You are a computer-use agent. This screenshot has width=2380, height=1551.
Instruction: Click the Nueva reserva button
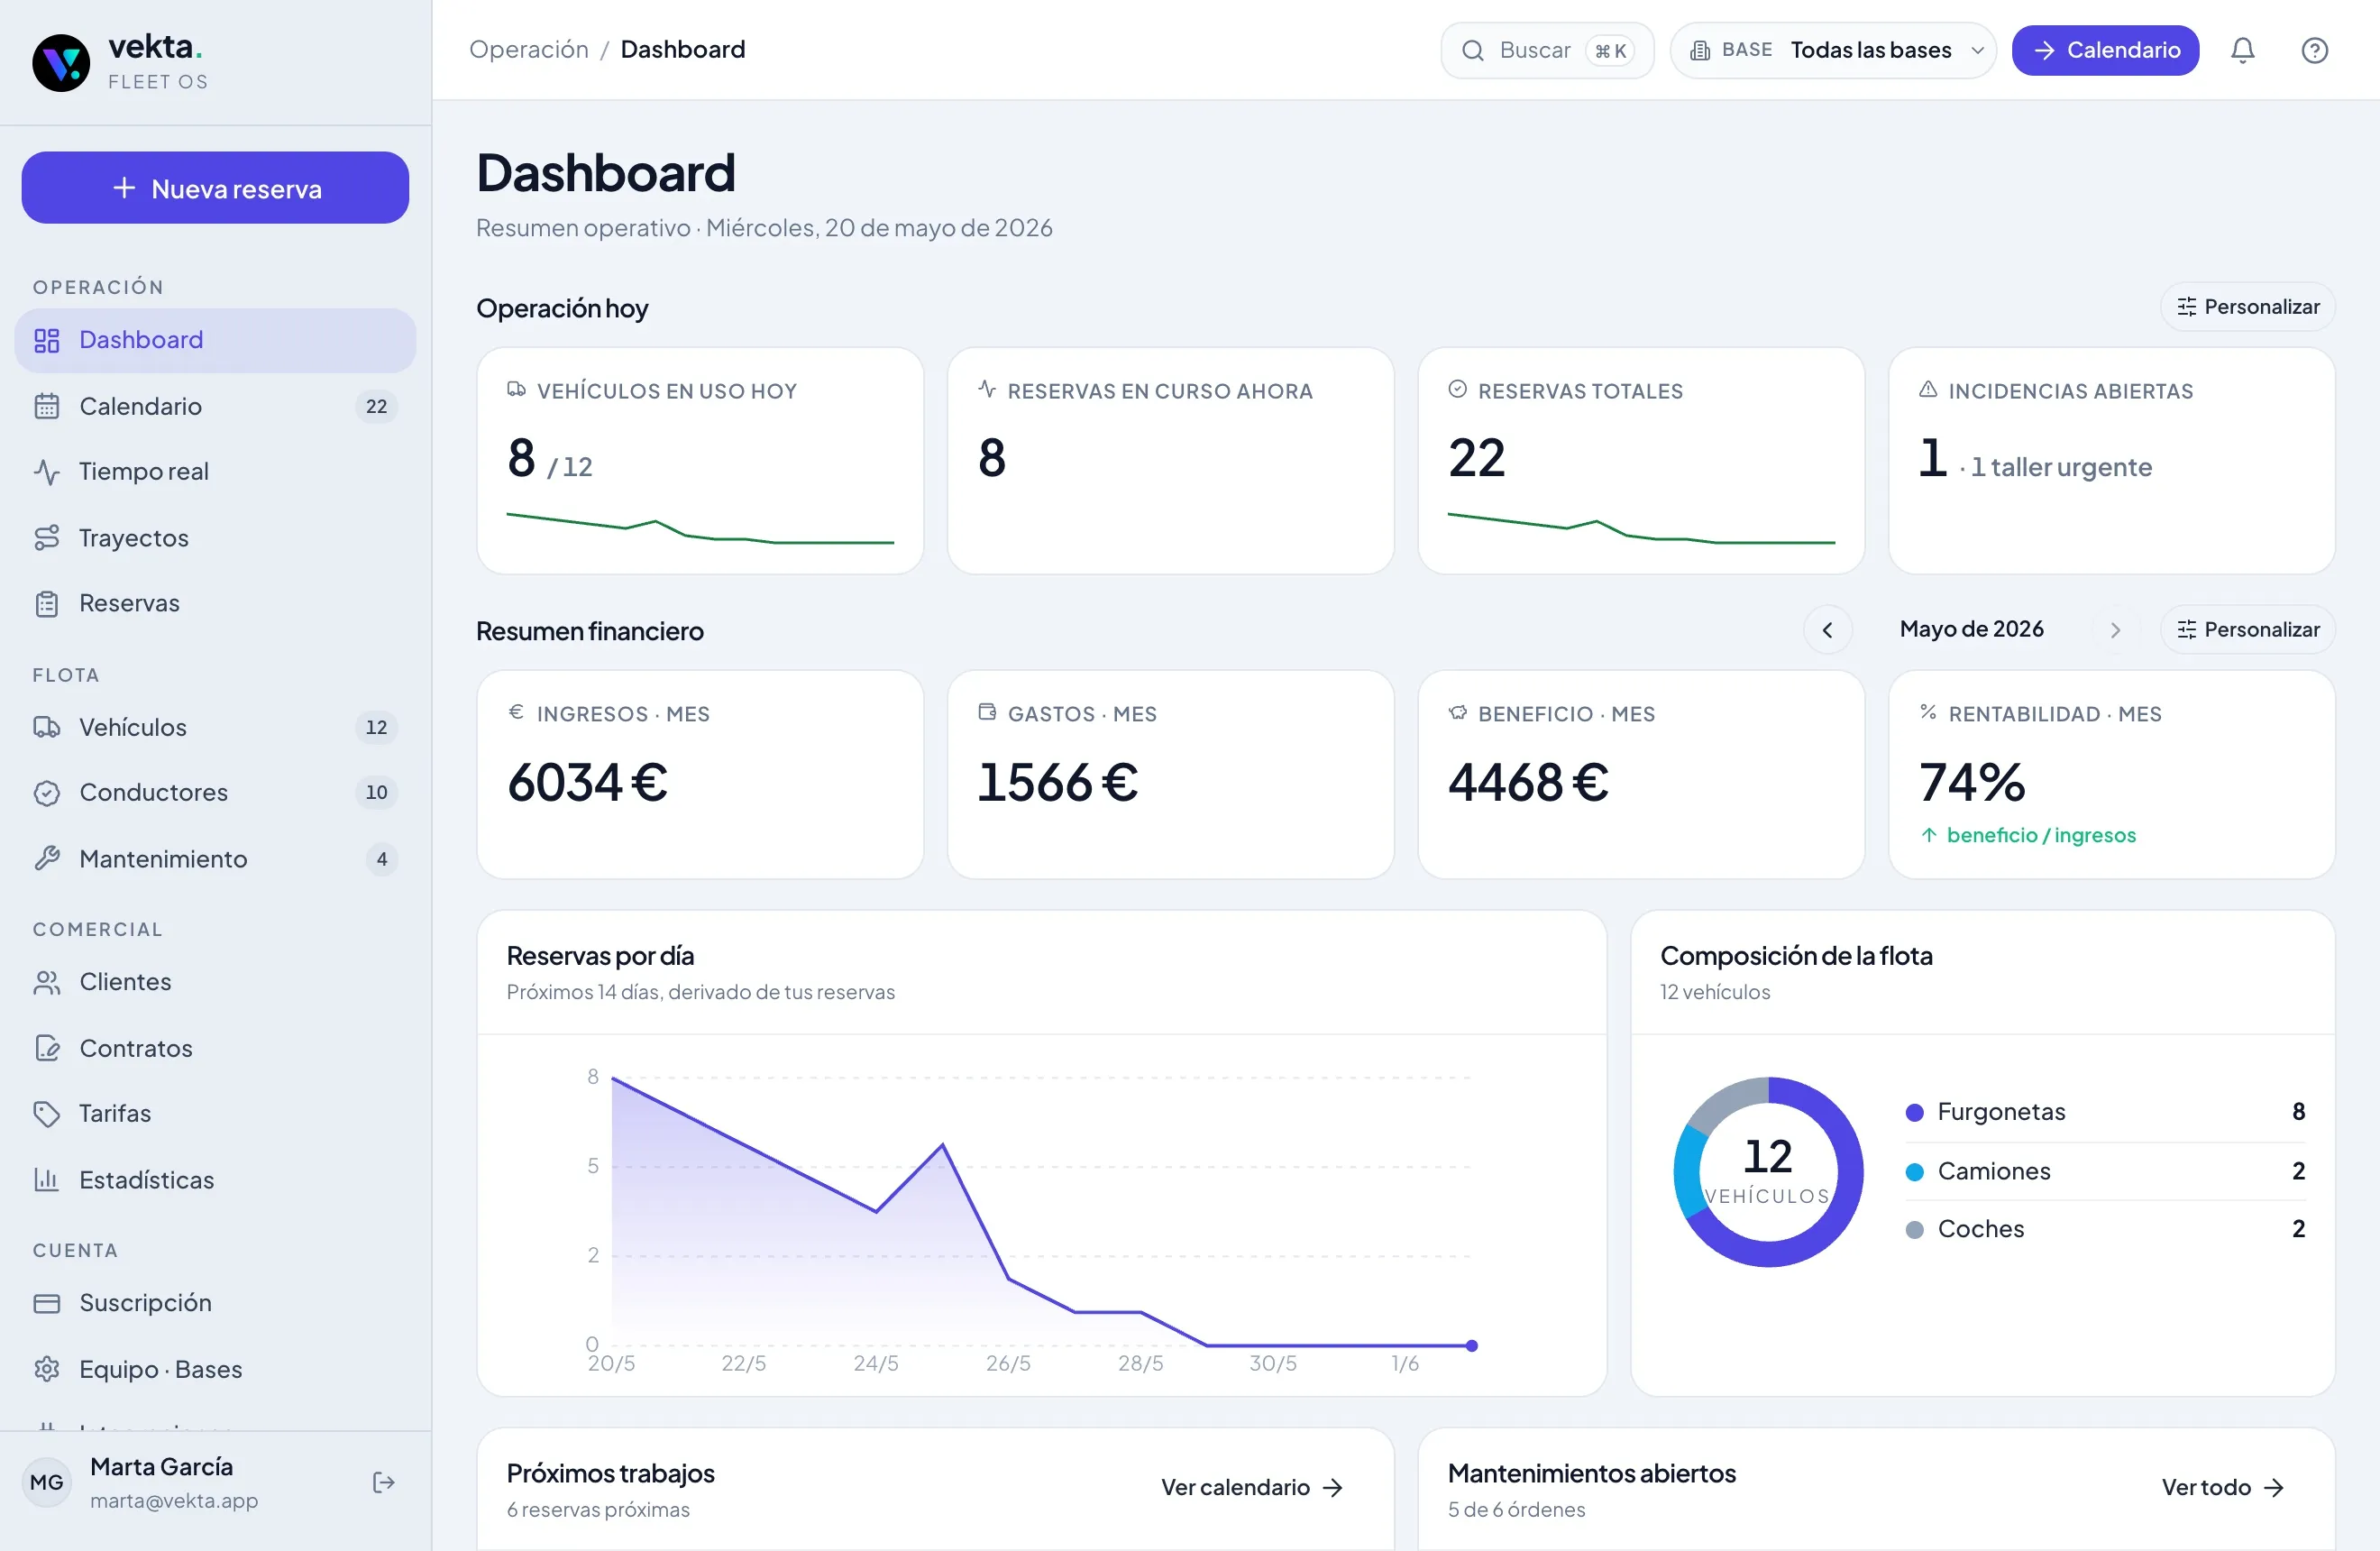[215, 188]
